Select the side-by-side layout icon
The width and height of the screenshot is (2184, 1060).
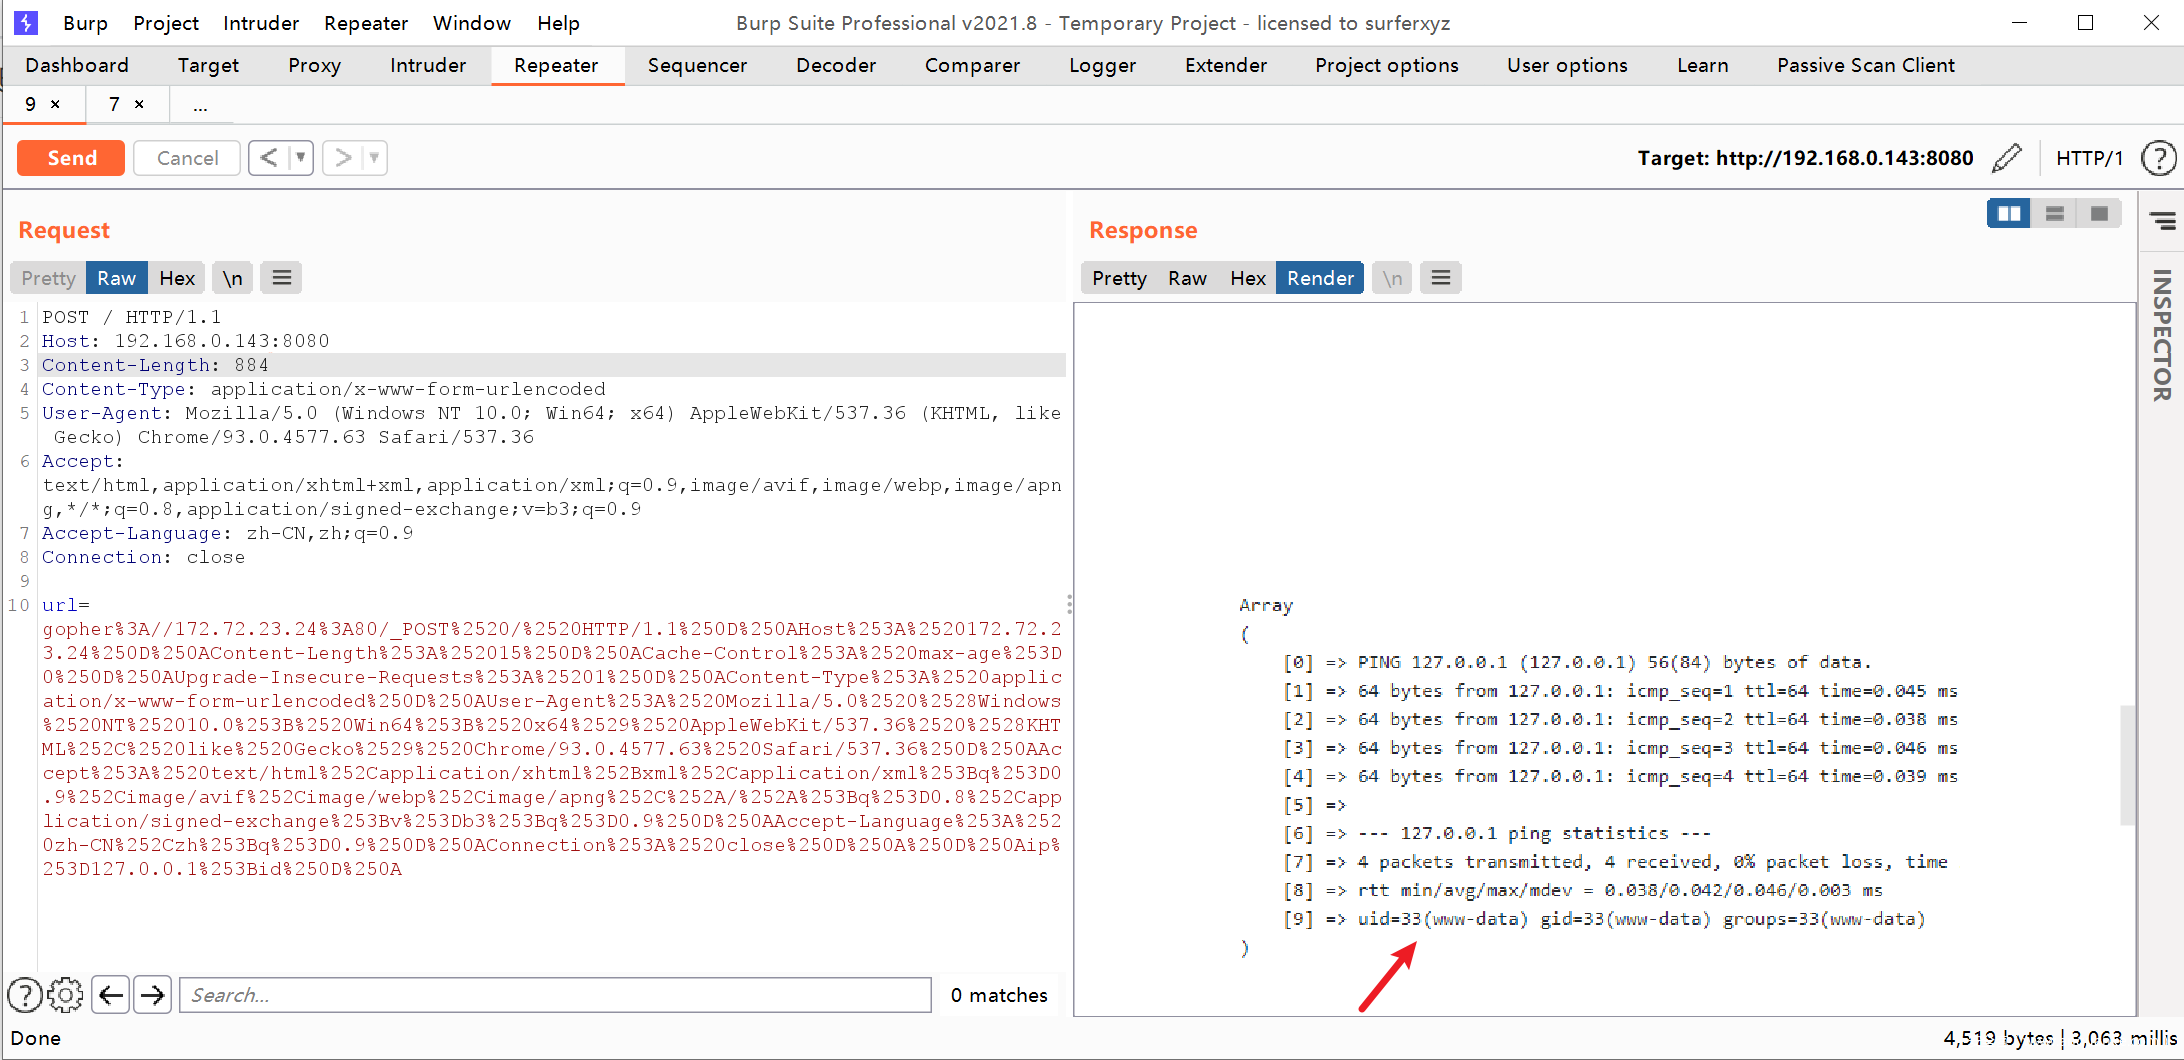[2008, 213]
